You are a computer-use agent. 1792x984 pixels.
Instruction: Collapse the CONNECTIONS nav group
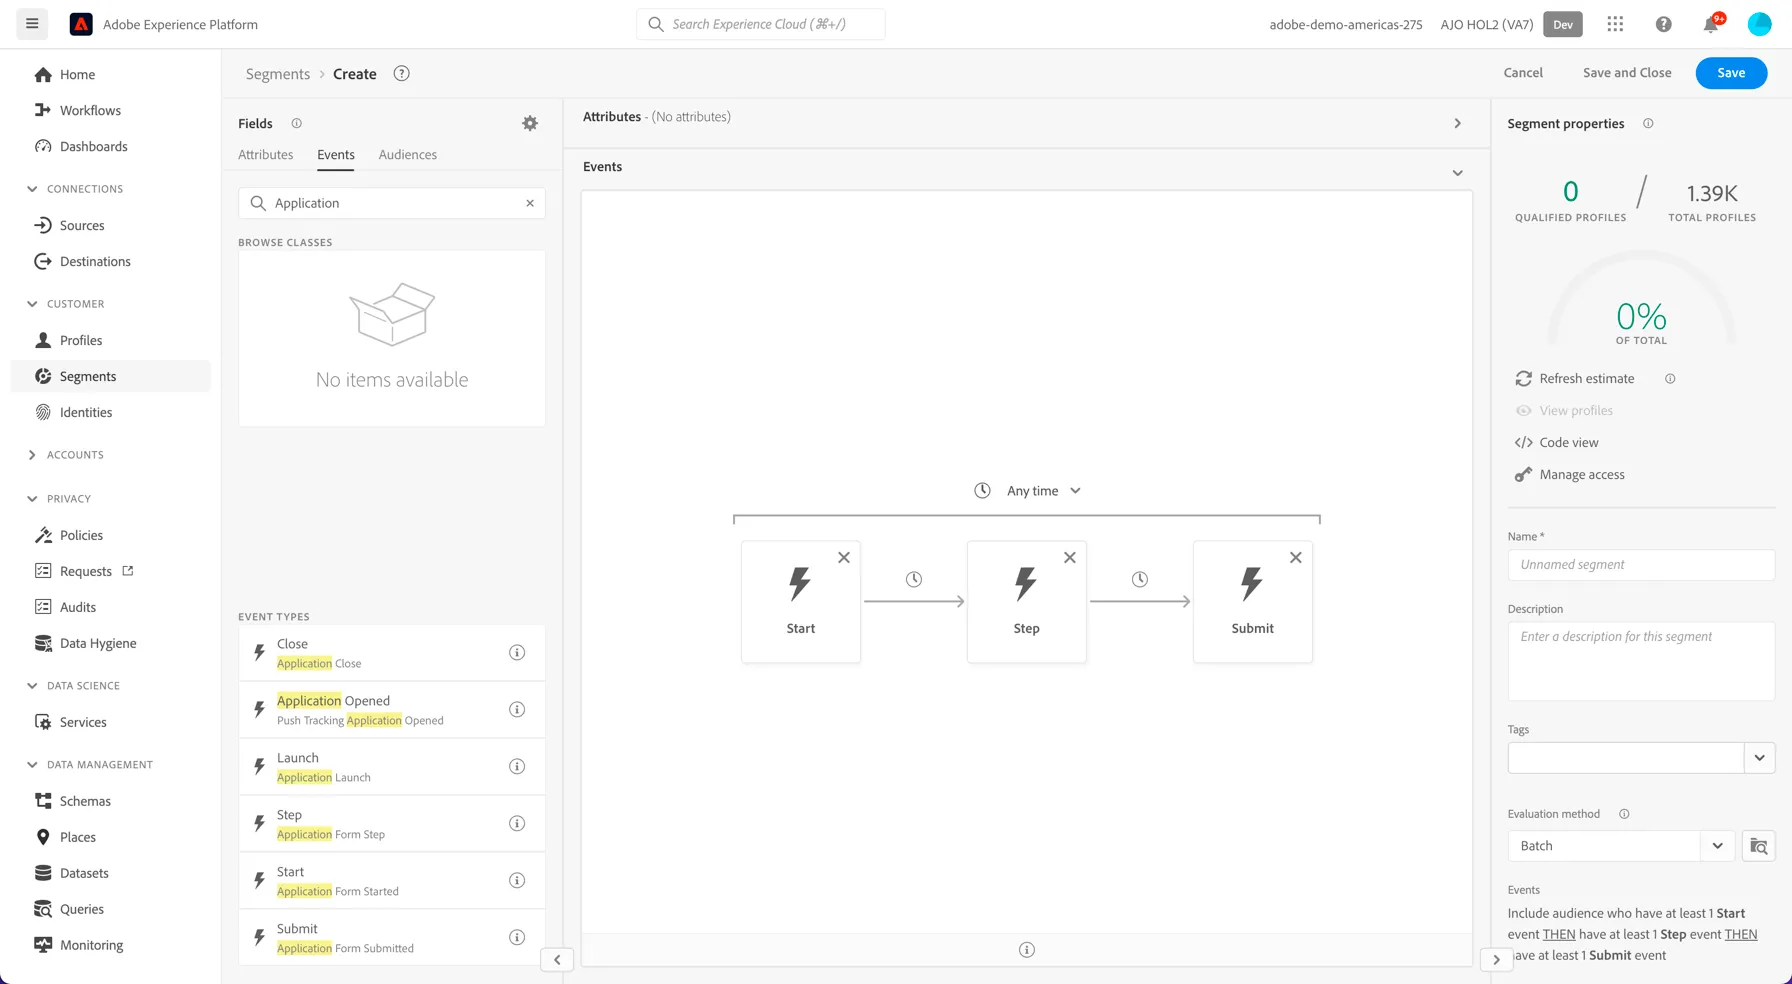coord(32,188)
